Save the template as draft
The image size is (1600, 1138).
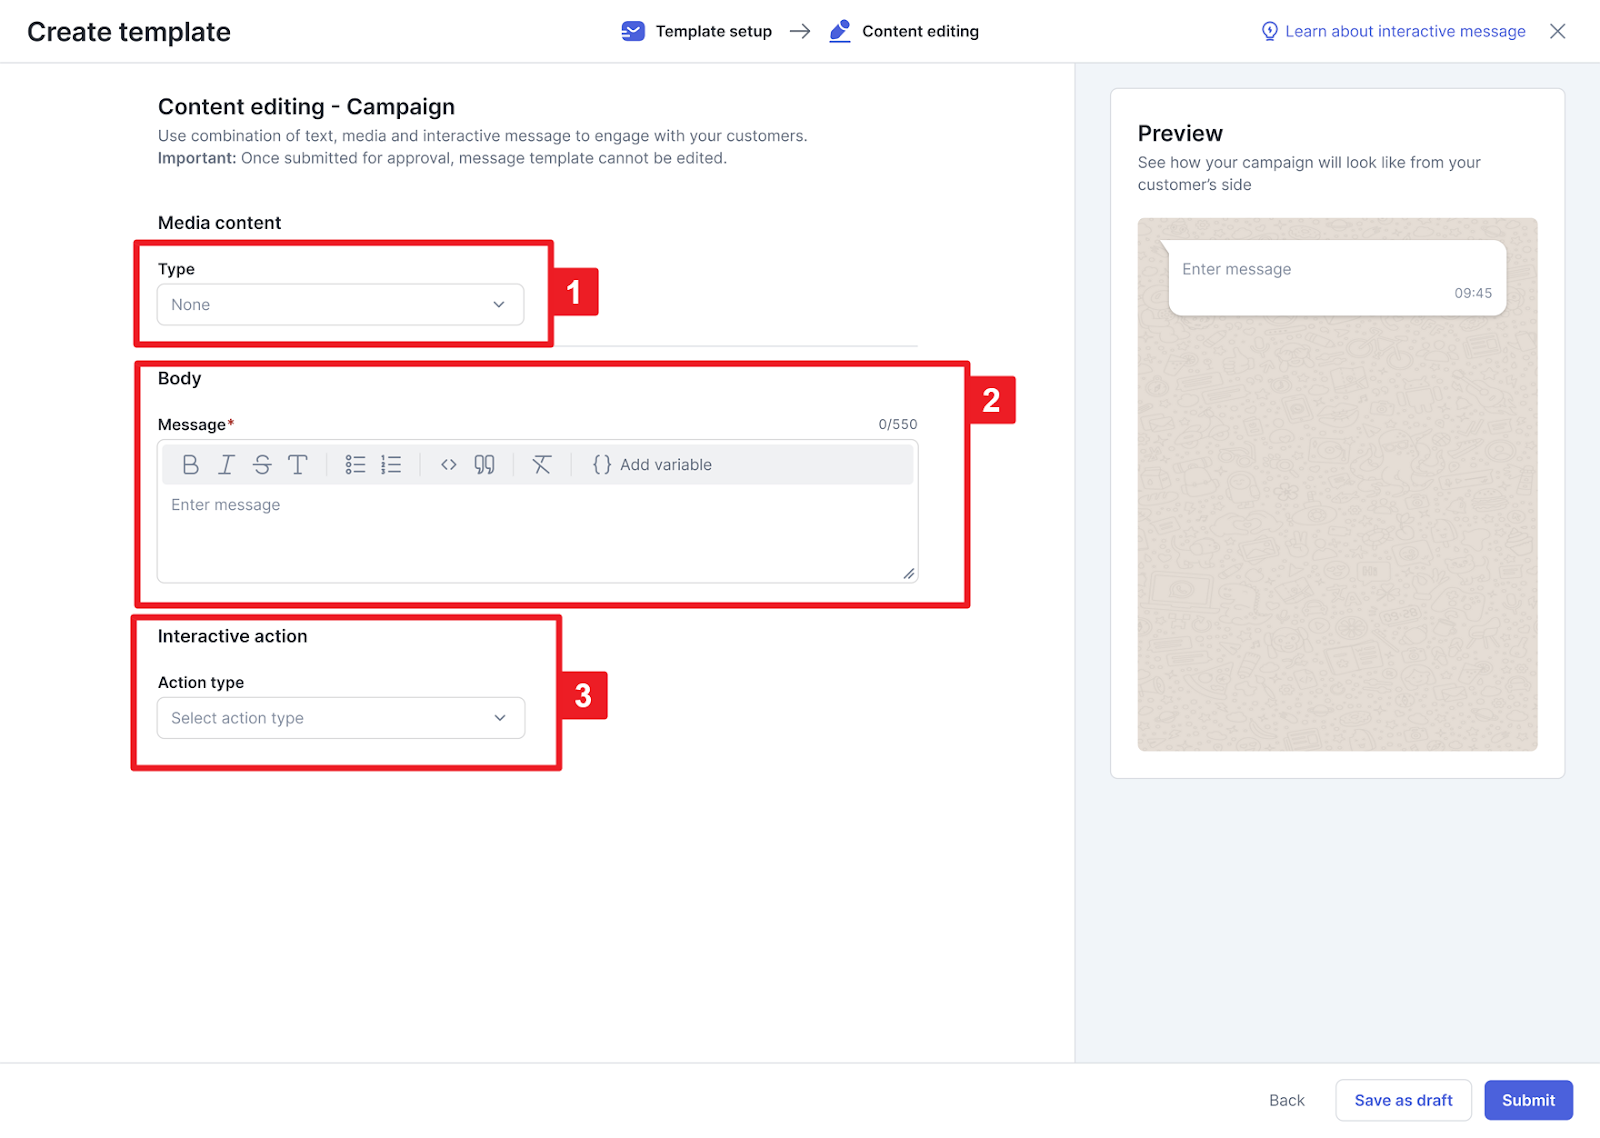tap(1403, 1100)
